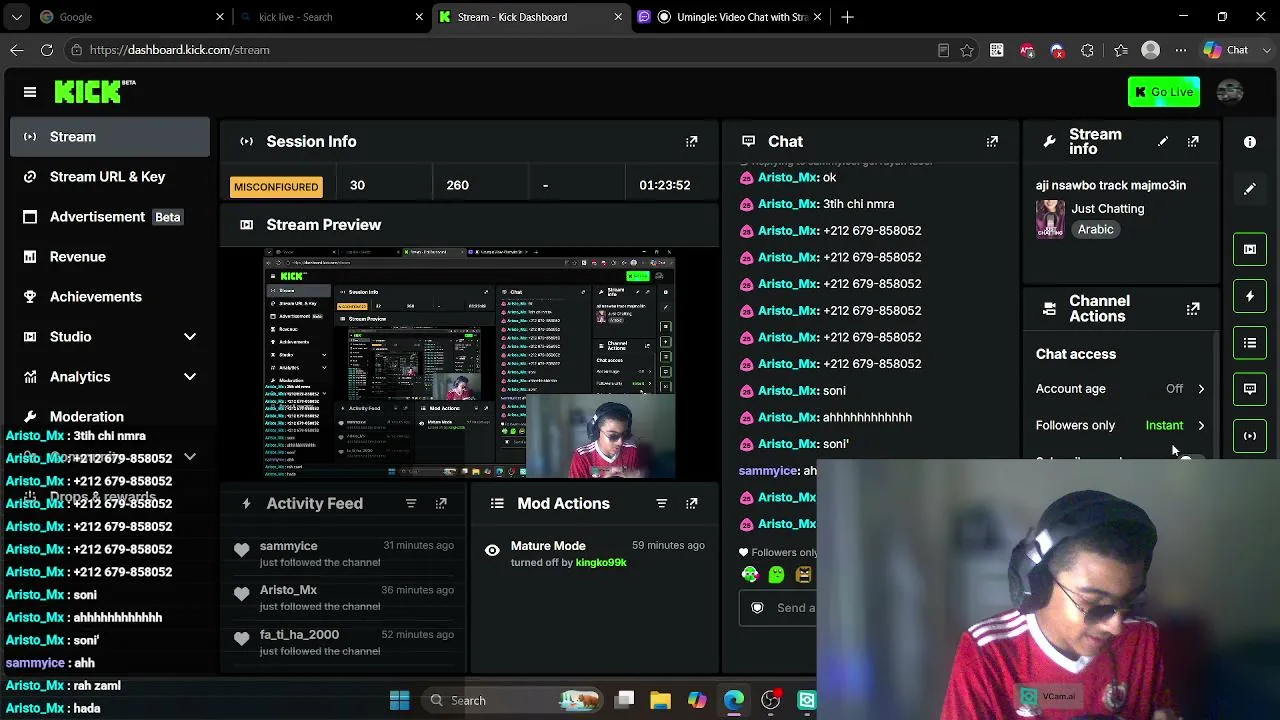Toggle the mod actions list icon in right rail
Screen dimensions: 1280x720
tap(1250, 343)
